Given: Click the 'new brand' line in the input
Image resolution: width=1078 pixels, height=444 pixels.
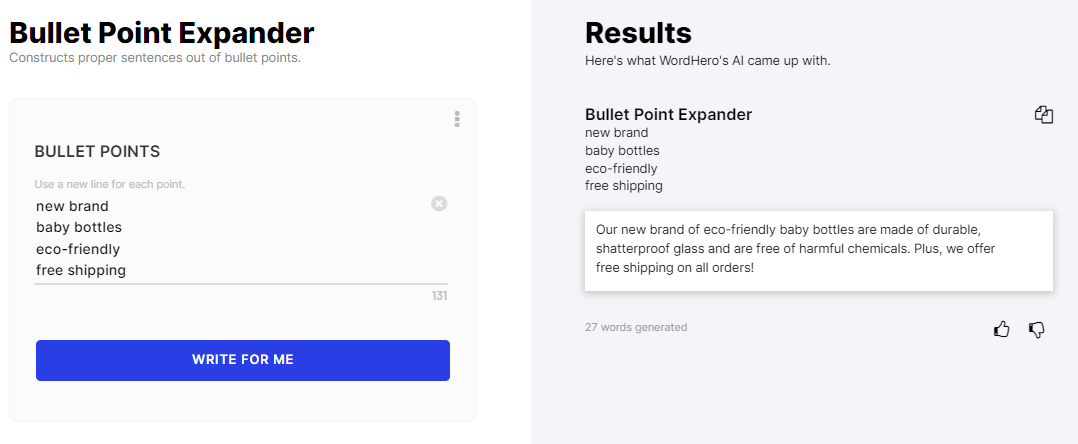Looking at the screenshot, I should pyautogui.click(x=72, y=206).
